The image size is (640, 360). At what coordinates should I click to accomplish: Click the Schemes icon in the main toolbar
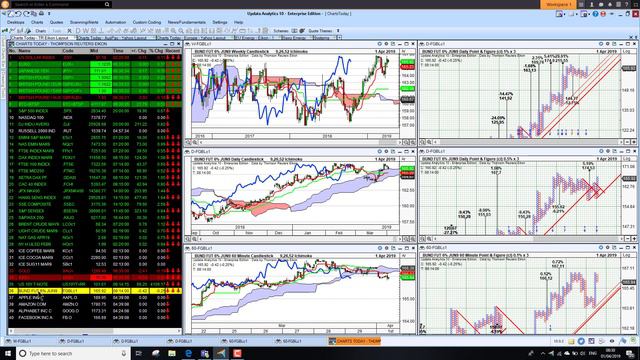point(294,31)
